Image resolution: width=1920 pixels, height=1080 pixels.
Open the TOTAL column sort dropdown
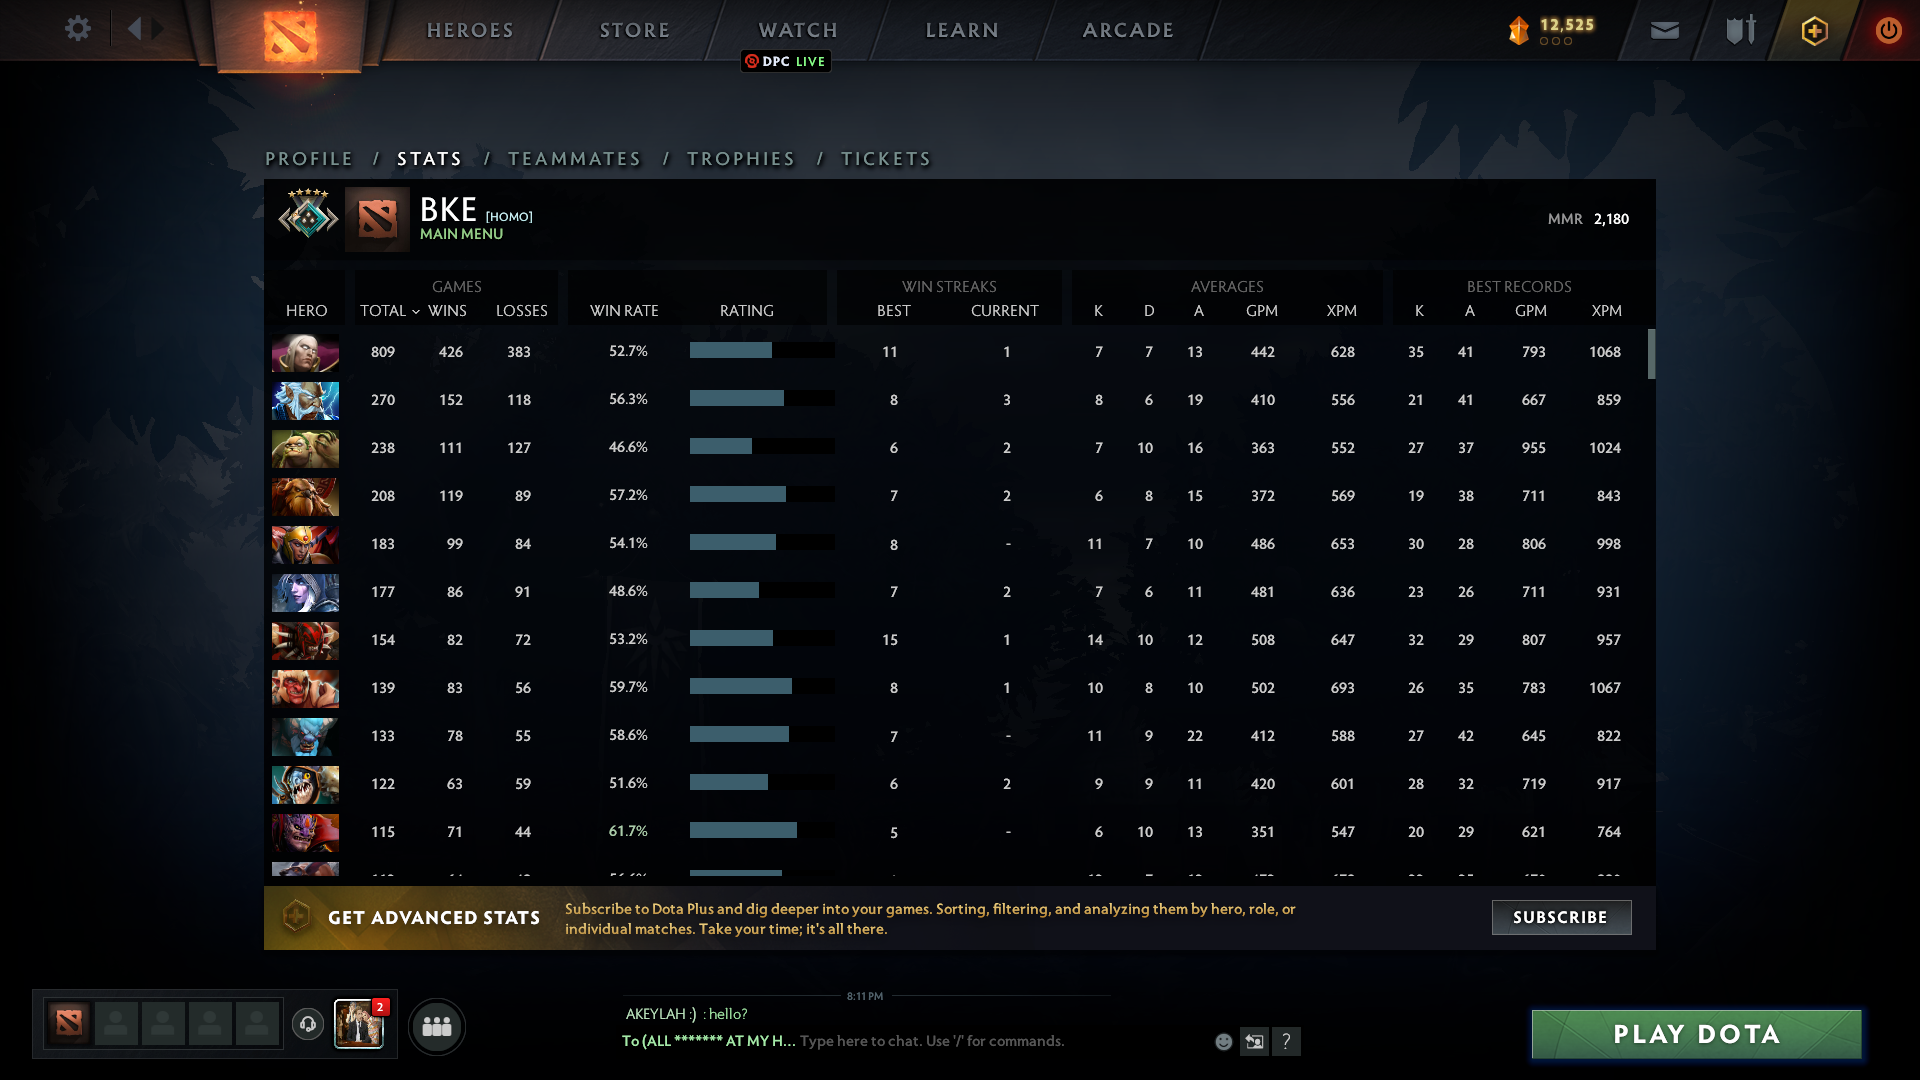[390, 311]
